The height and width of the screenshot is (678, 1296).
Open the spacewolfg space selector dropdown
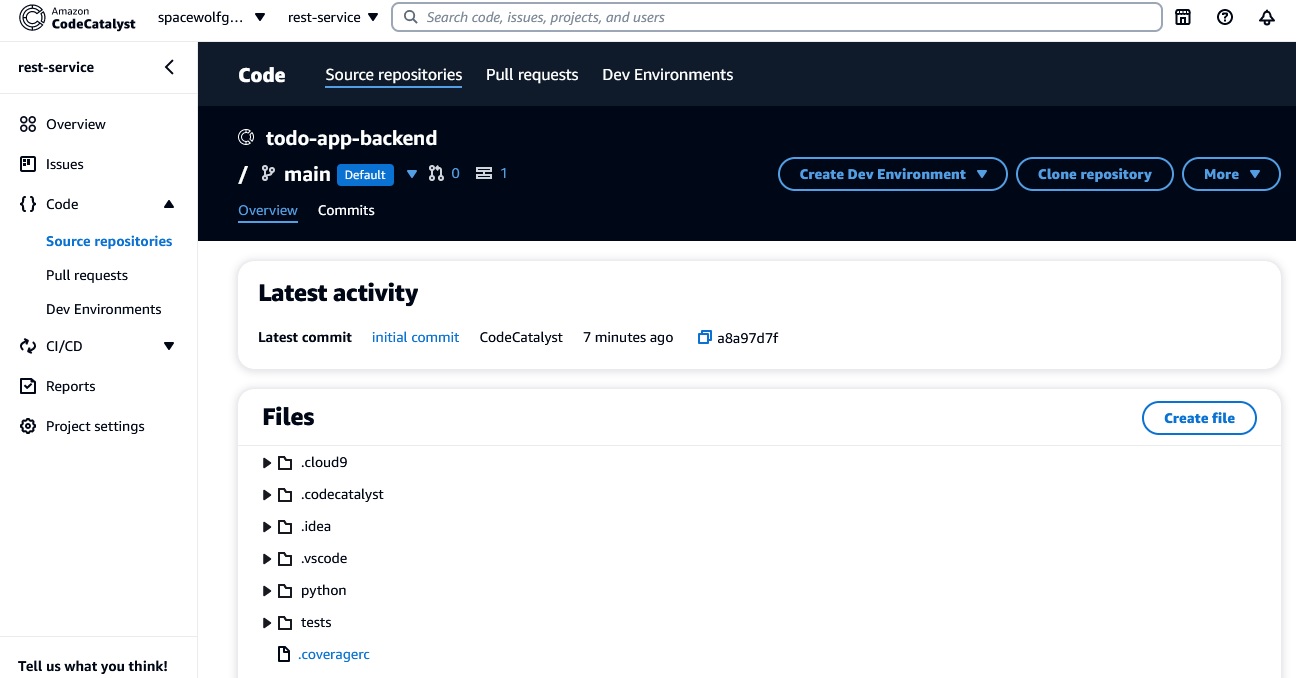[x=212, y=17]
